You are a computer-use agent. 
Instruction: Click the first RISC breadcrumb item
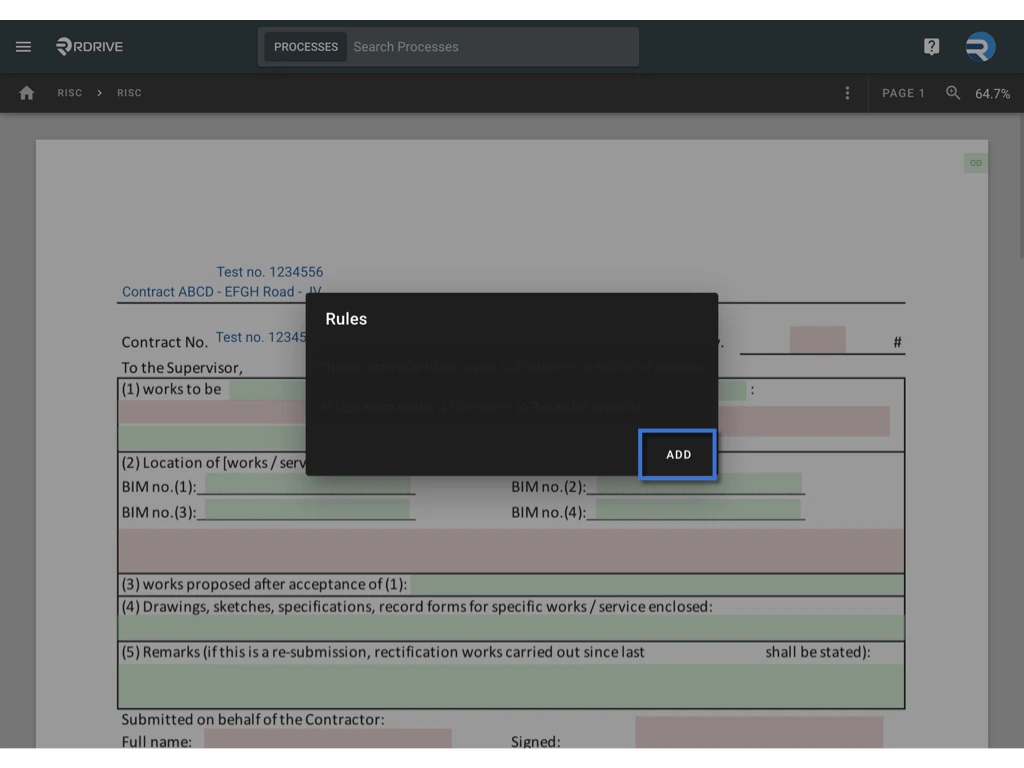(69, 92)
